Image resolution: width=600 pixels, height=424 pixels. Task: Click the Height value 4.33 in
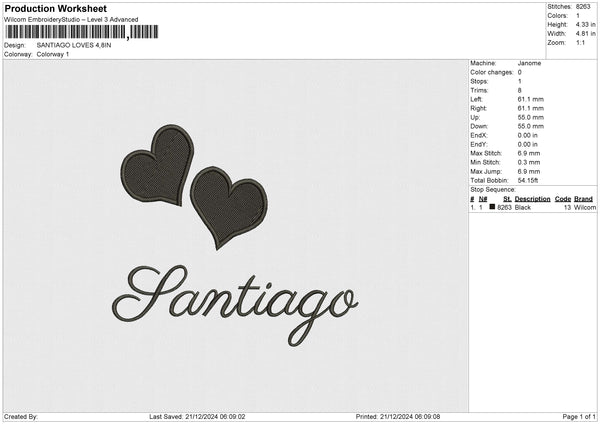point(585,24)
